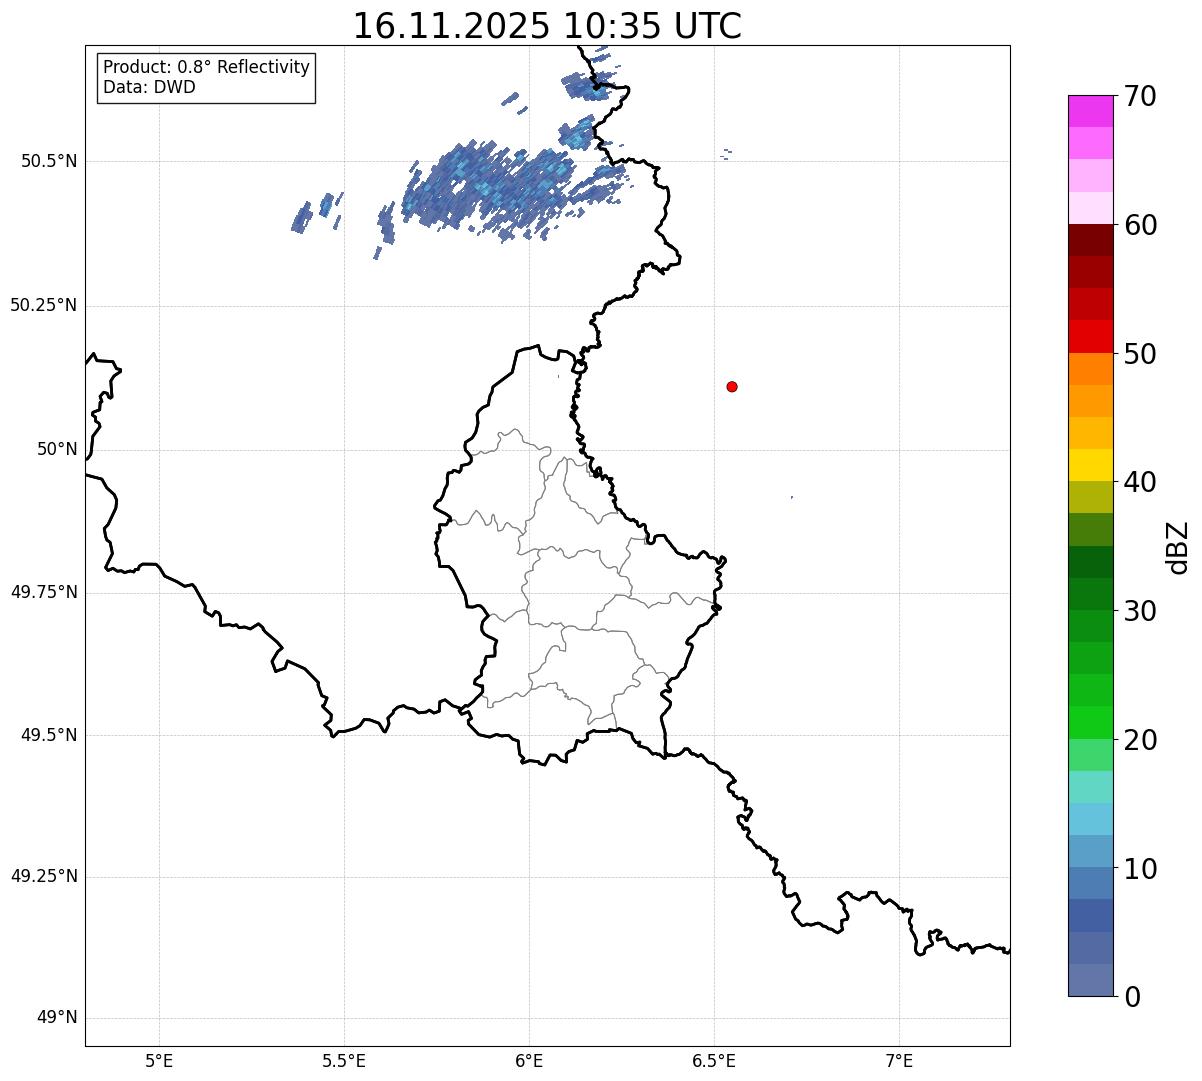
Task: Click the 5°E longitude label
Action: pos(159,1060)
